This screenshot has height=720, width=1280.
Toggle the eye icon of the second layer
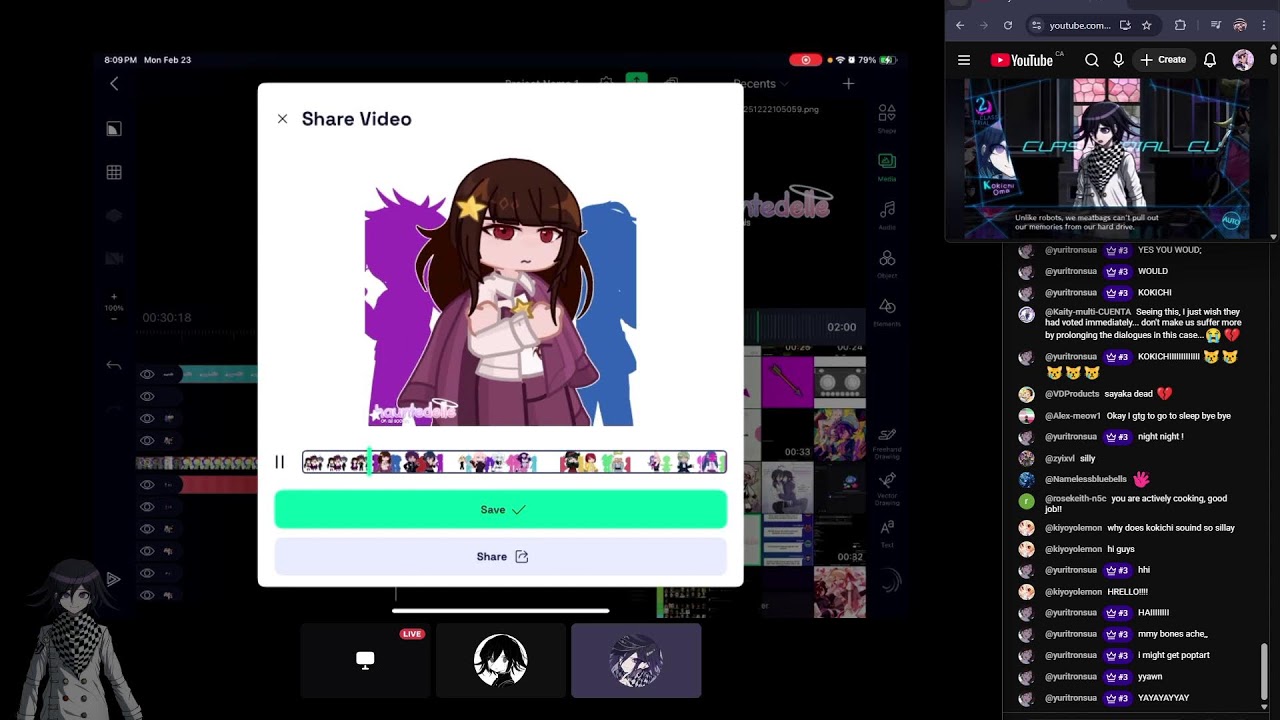147,396
